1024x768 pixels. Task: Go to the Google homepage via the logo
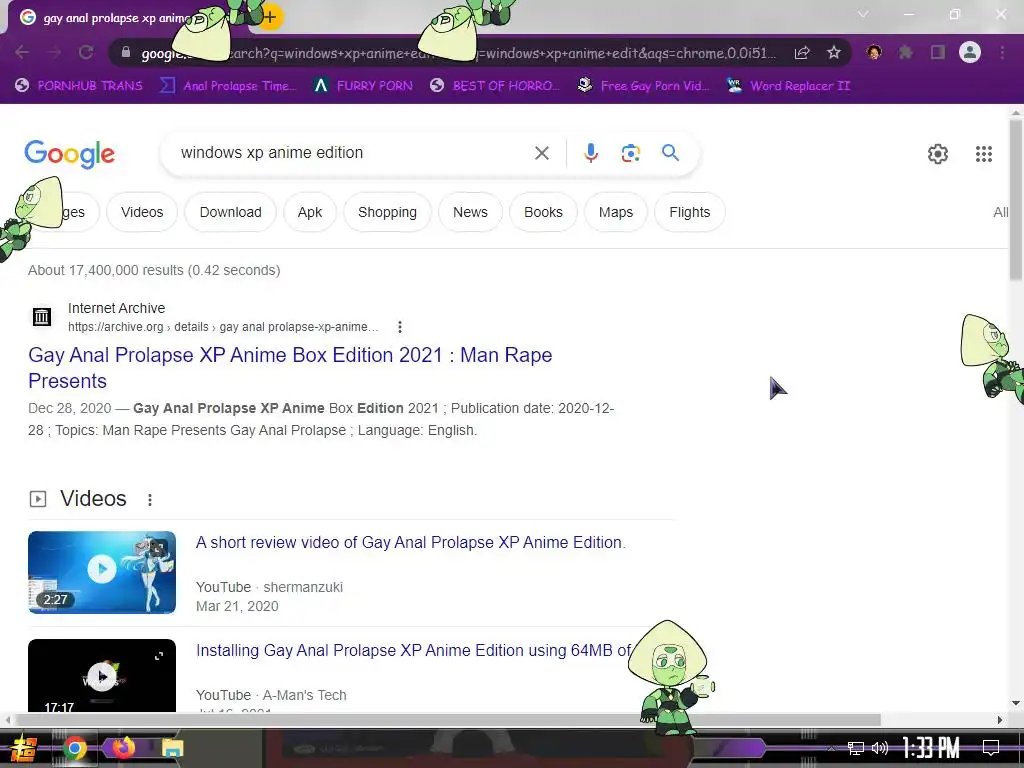69,154
